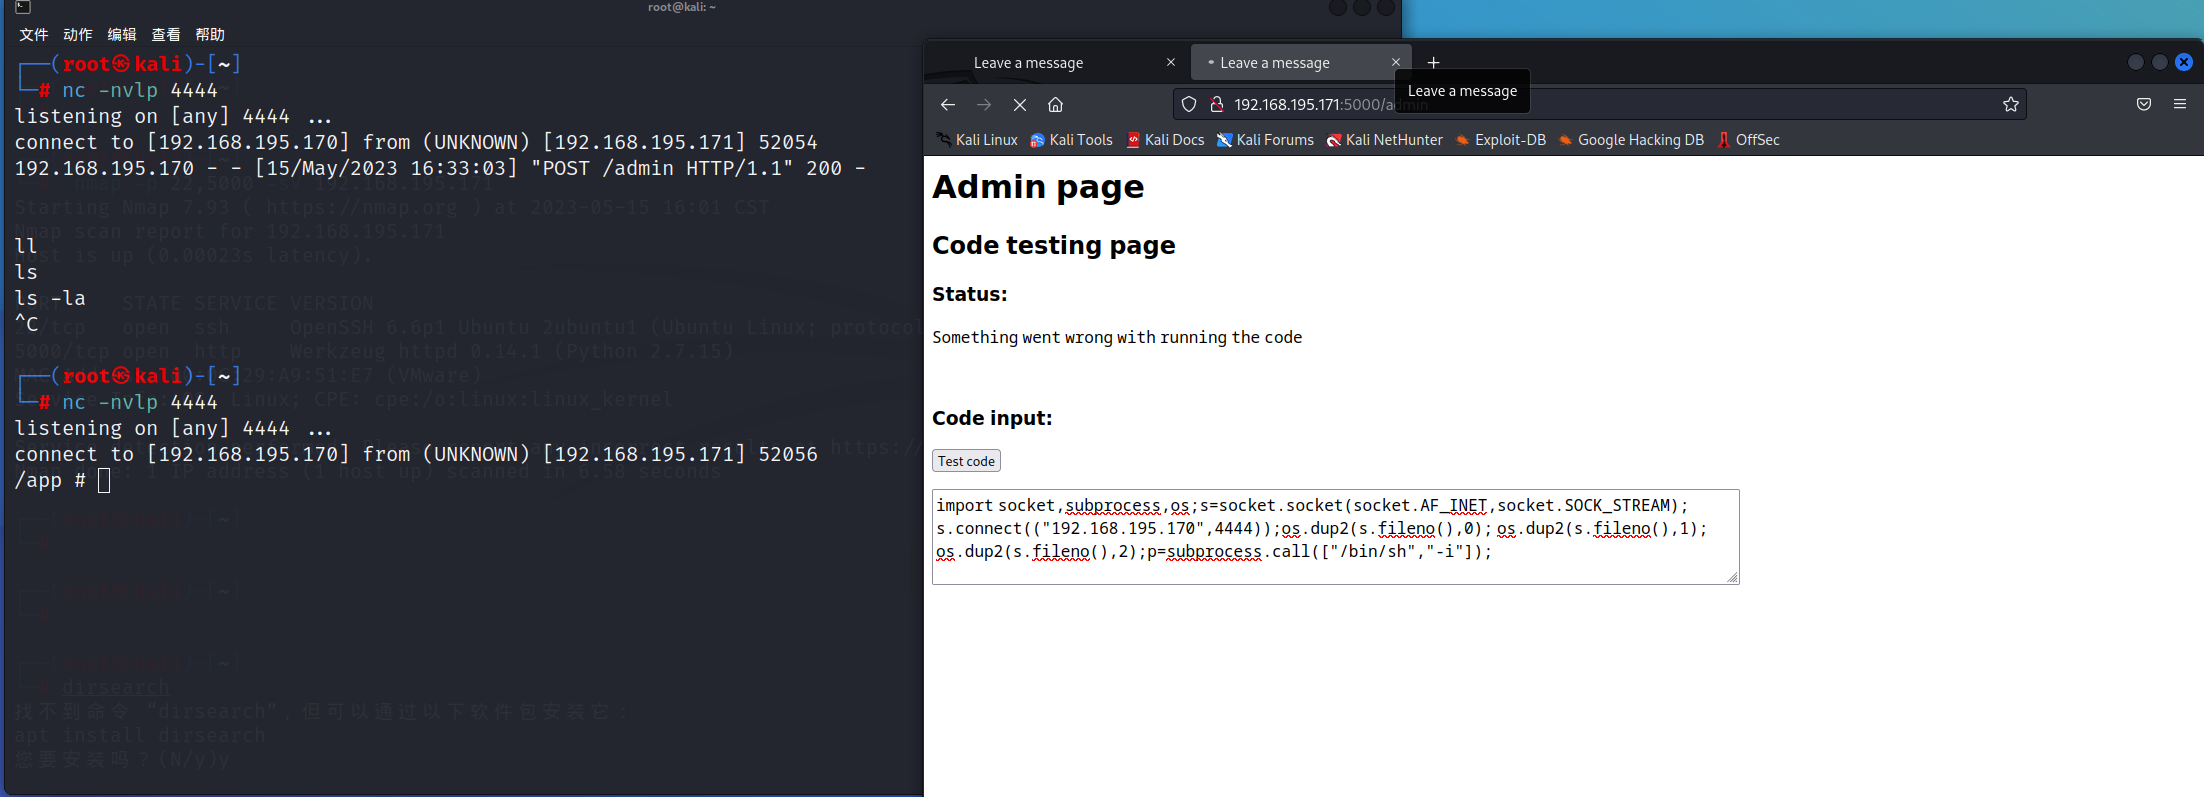
Task: Click the Test code button
Action: [x=966, y=461]
